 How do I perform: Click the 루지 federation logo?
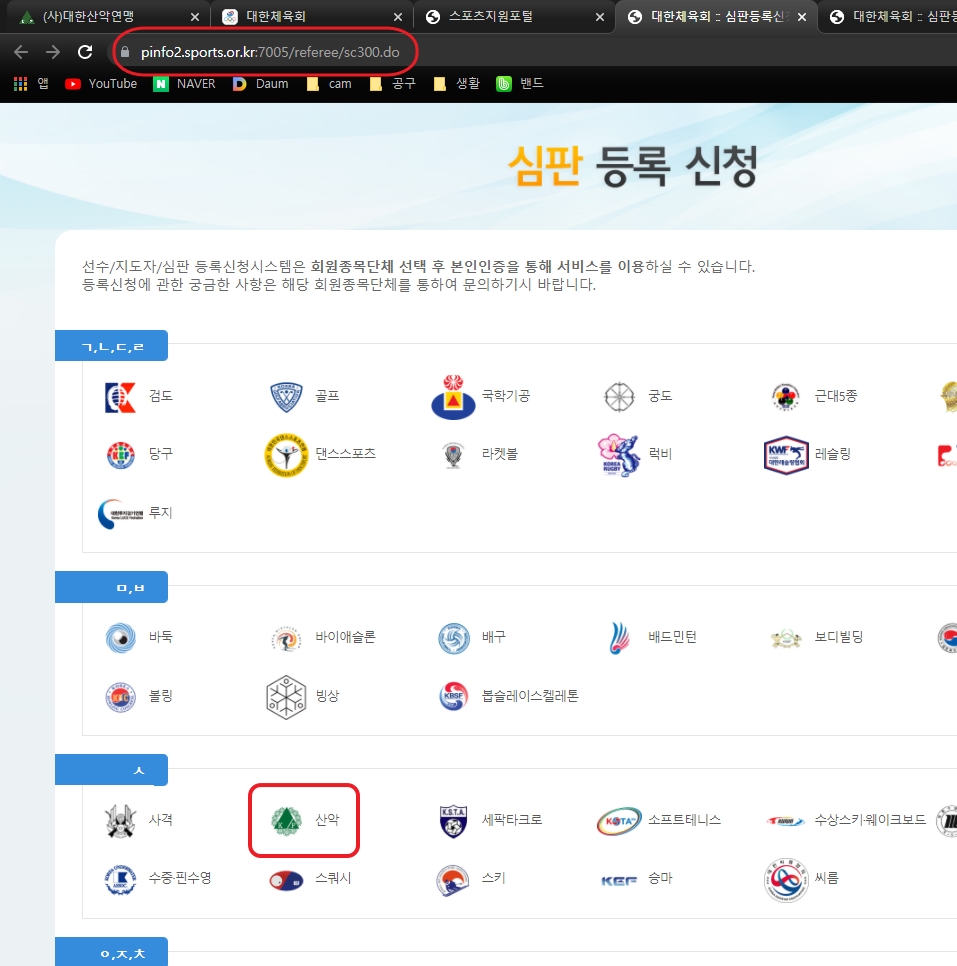pos(120,514)
